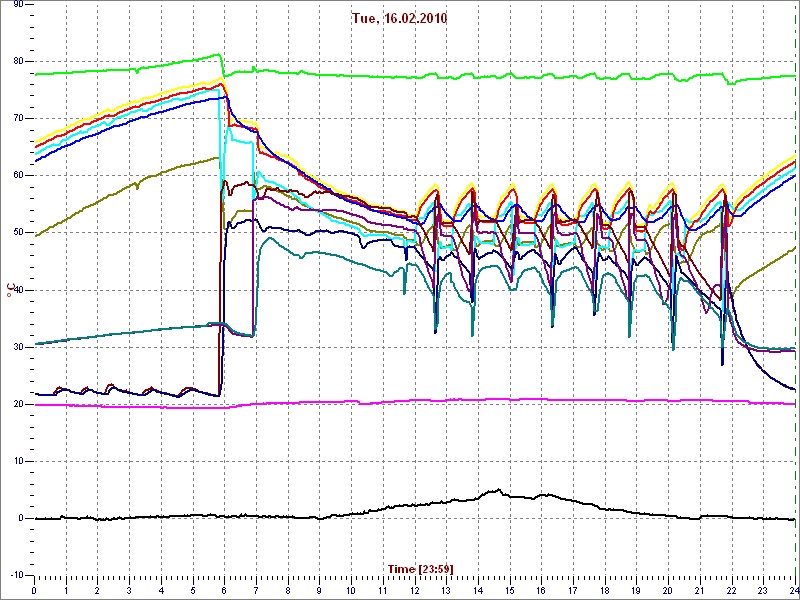Select the 20 label on the temperature axis
This screenshot has width=800, height=600.
tap(17, 405)
